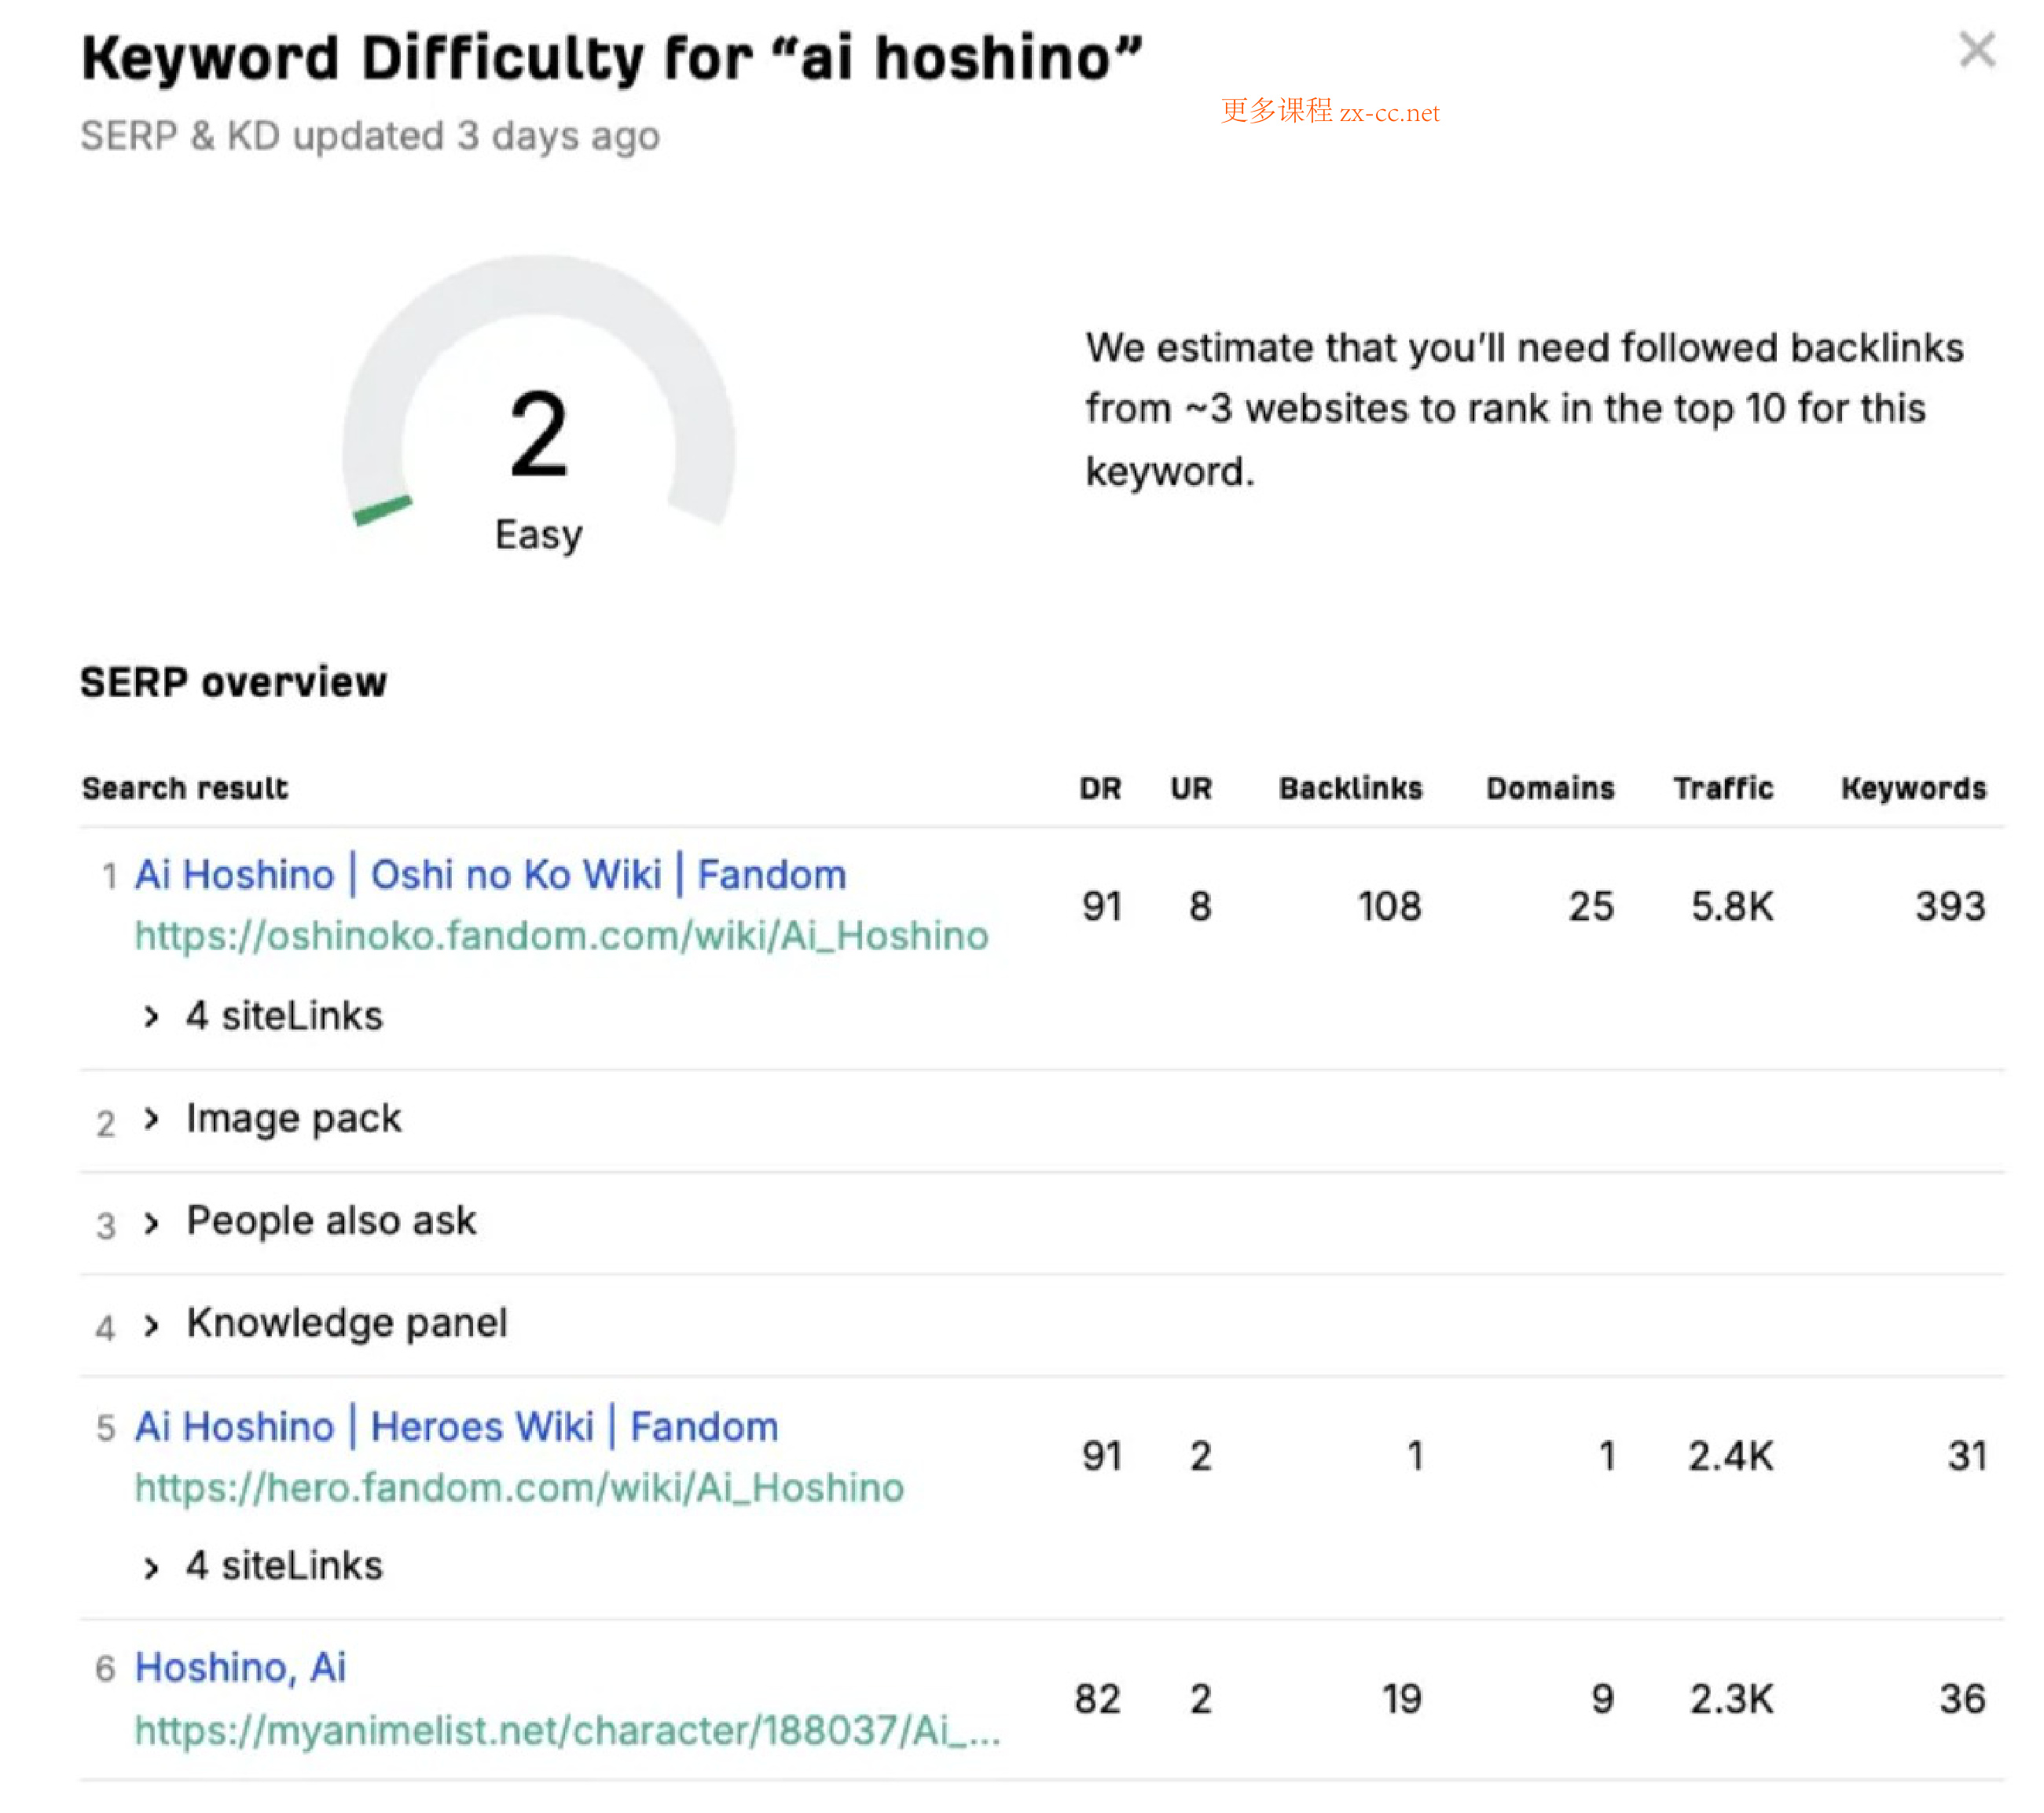This screenshot has width=2044, height=1813.
Task: Expand the People also ask row
Action: [151, 1222]
